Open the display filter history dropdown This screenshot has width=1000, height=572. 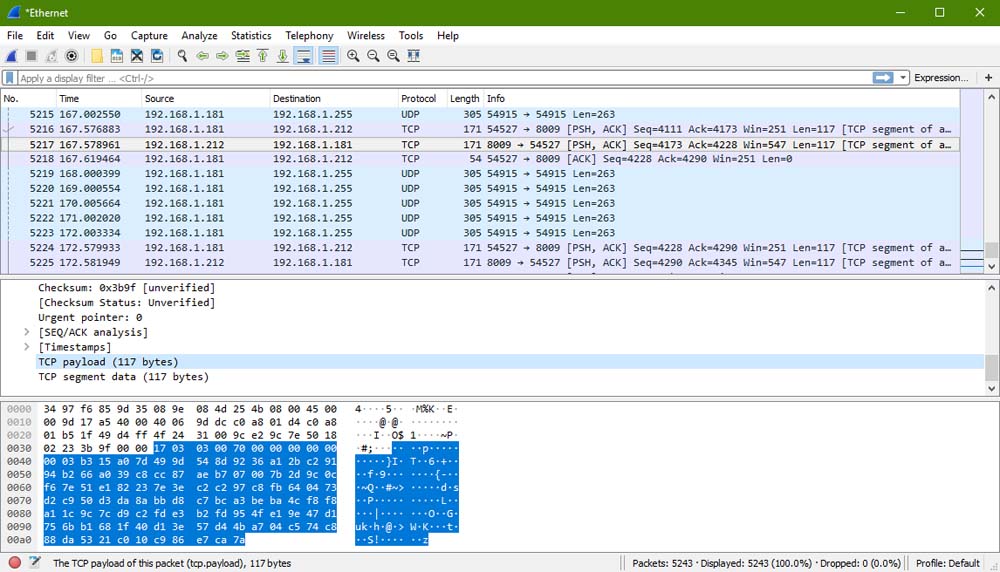pyautogui.click(x=903, y=78)
